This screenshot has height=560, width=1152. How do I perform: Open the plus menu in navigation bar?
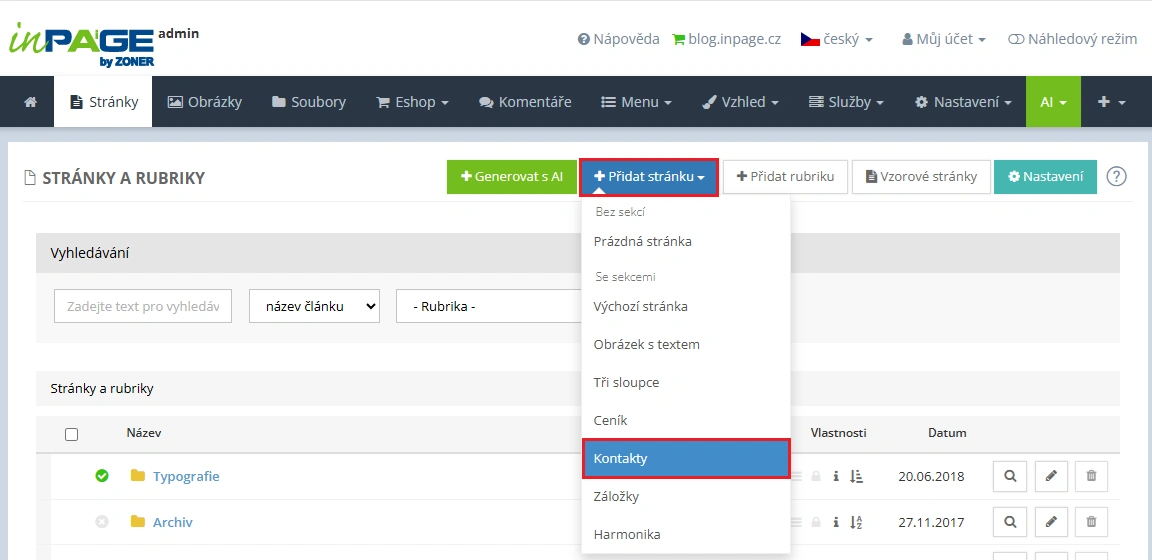(1111, 102)
